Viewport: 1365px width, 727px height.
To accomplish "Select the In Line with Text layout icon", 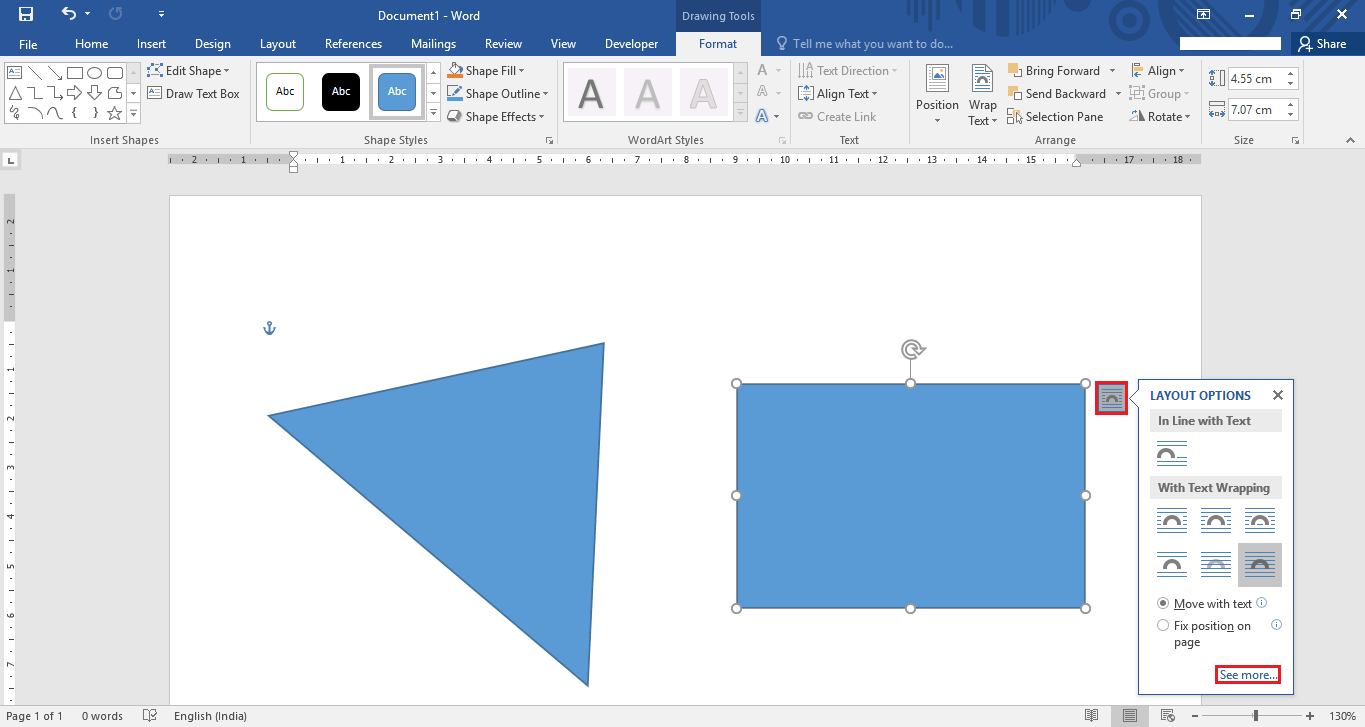I will tap(1172, 454).
